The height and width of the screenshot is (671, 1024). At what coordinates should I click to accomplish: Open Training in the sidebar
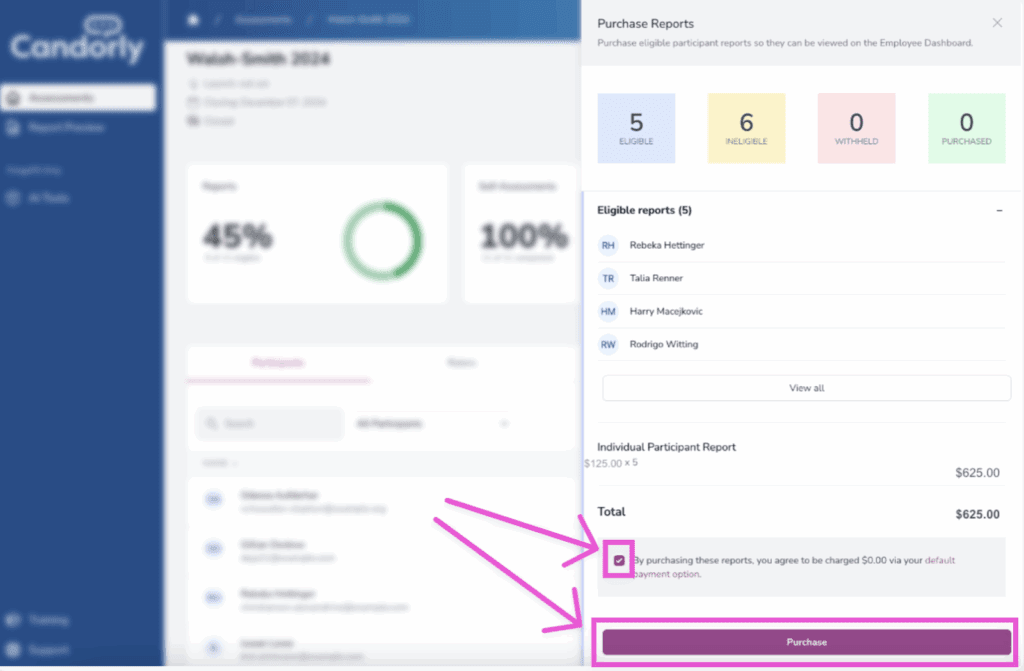point(48,620)
